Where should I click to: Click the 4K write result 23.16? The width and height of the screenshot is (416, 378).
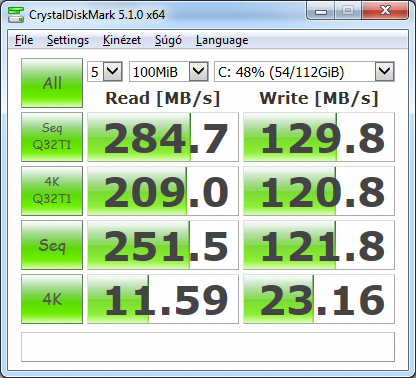pos(319,299)
